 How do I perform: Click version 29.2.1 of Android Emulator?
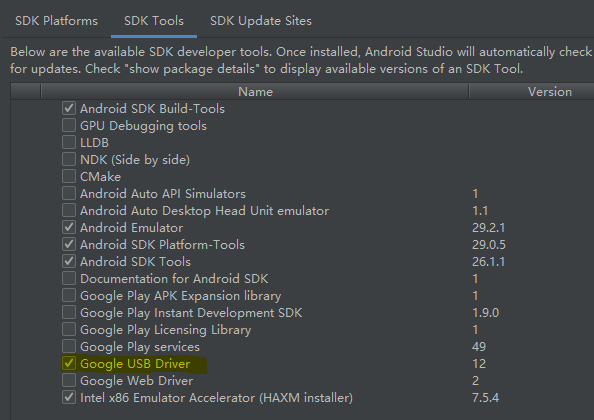(488, 228)
